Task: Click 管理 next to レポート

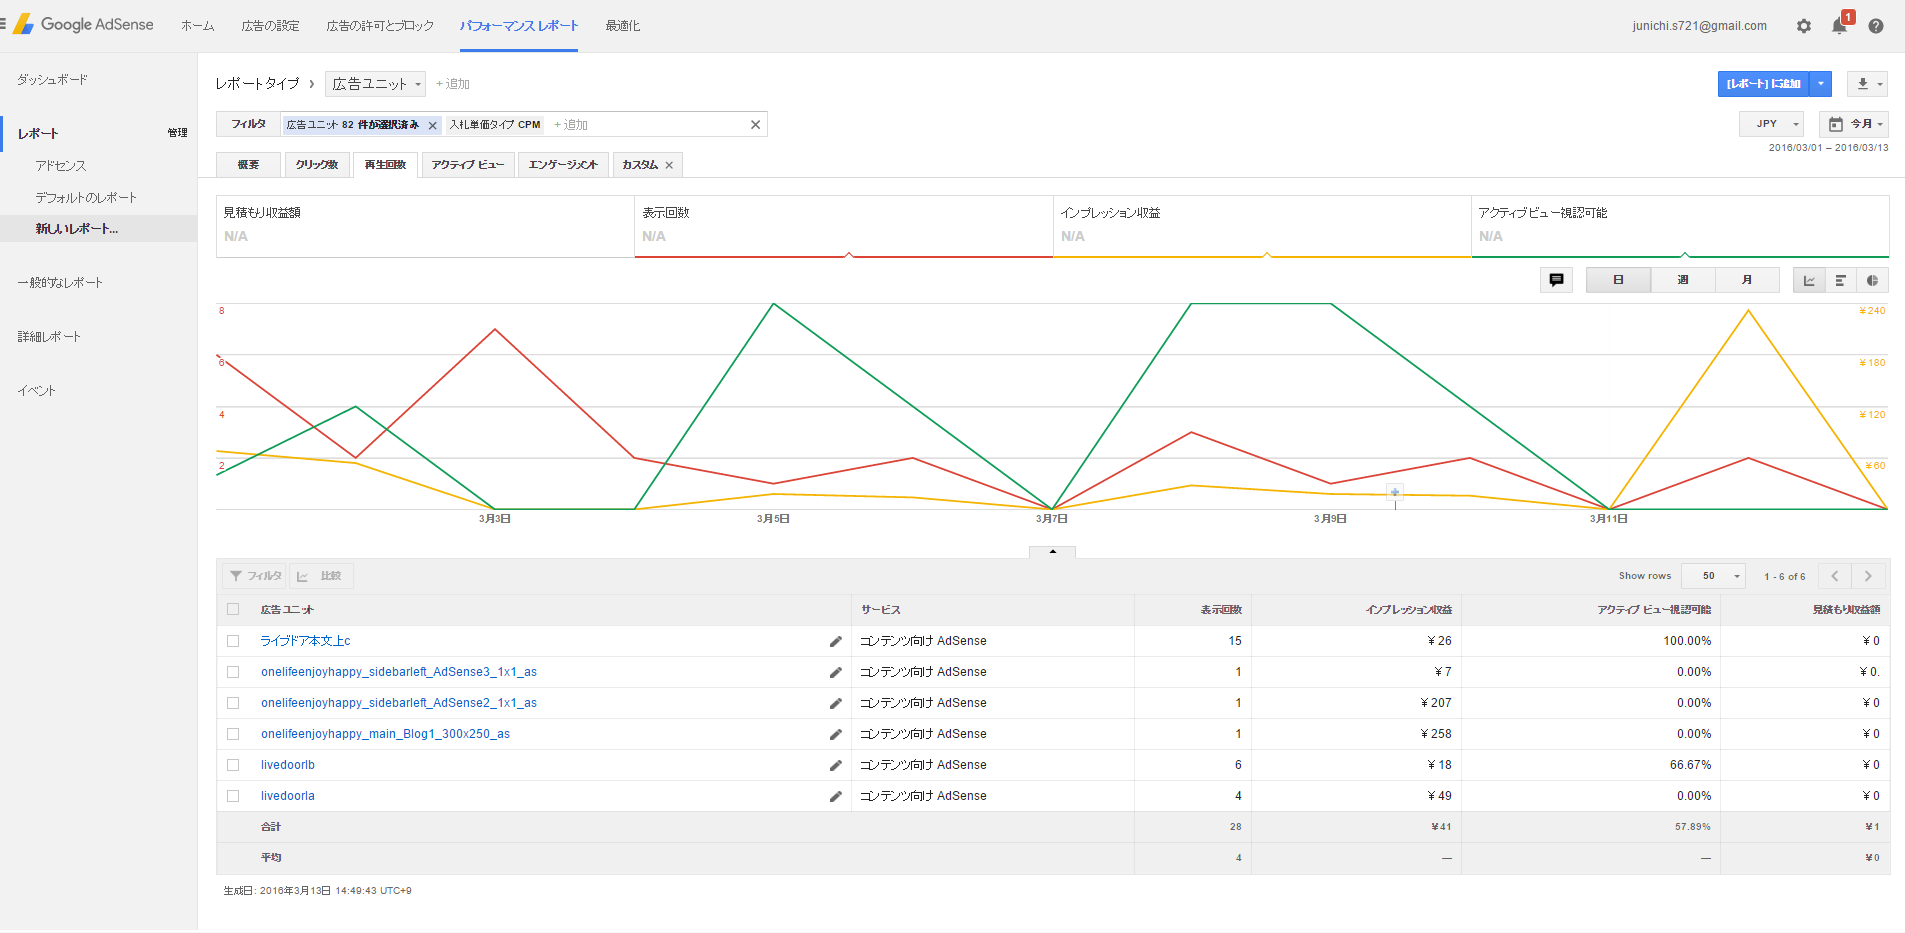Action: (177, 133)
